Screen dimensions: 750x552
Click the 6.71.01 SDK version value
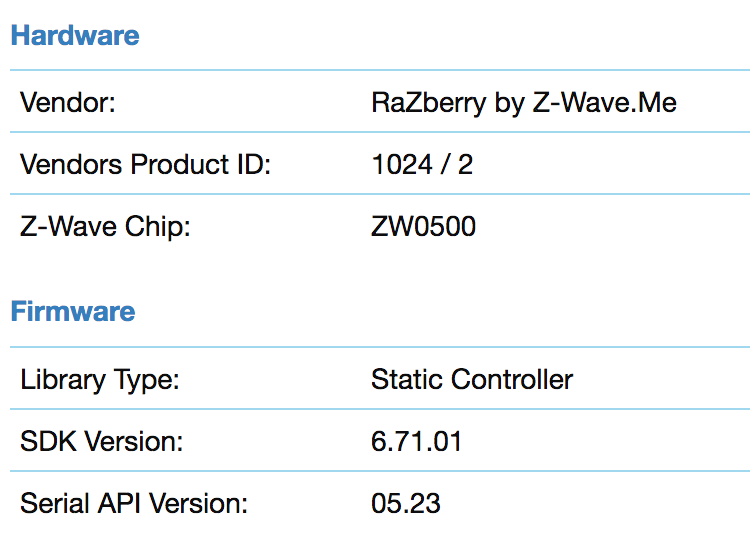(x=416, y=442)
